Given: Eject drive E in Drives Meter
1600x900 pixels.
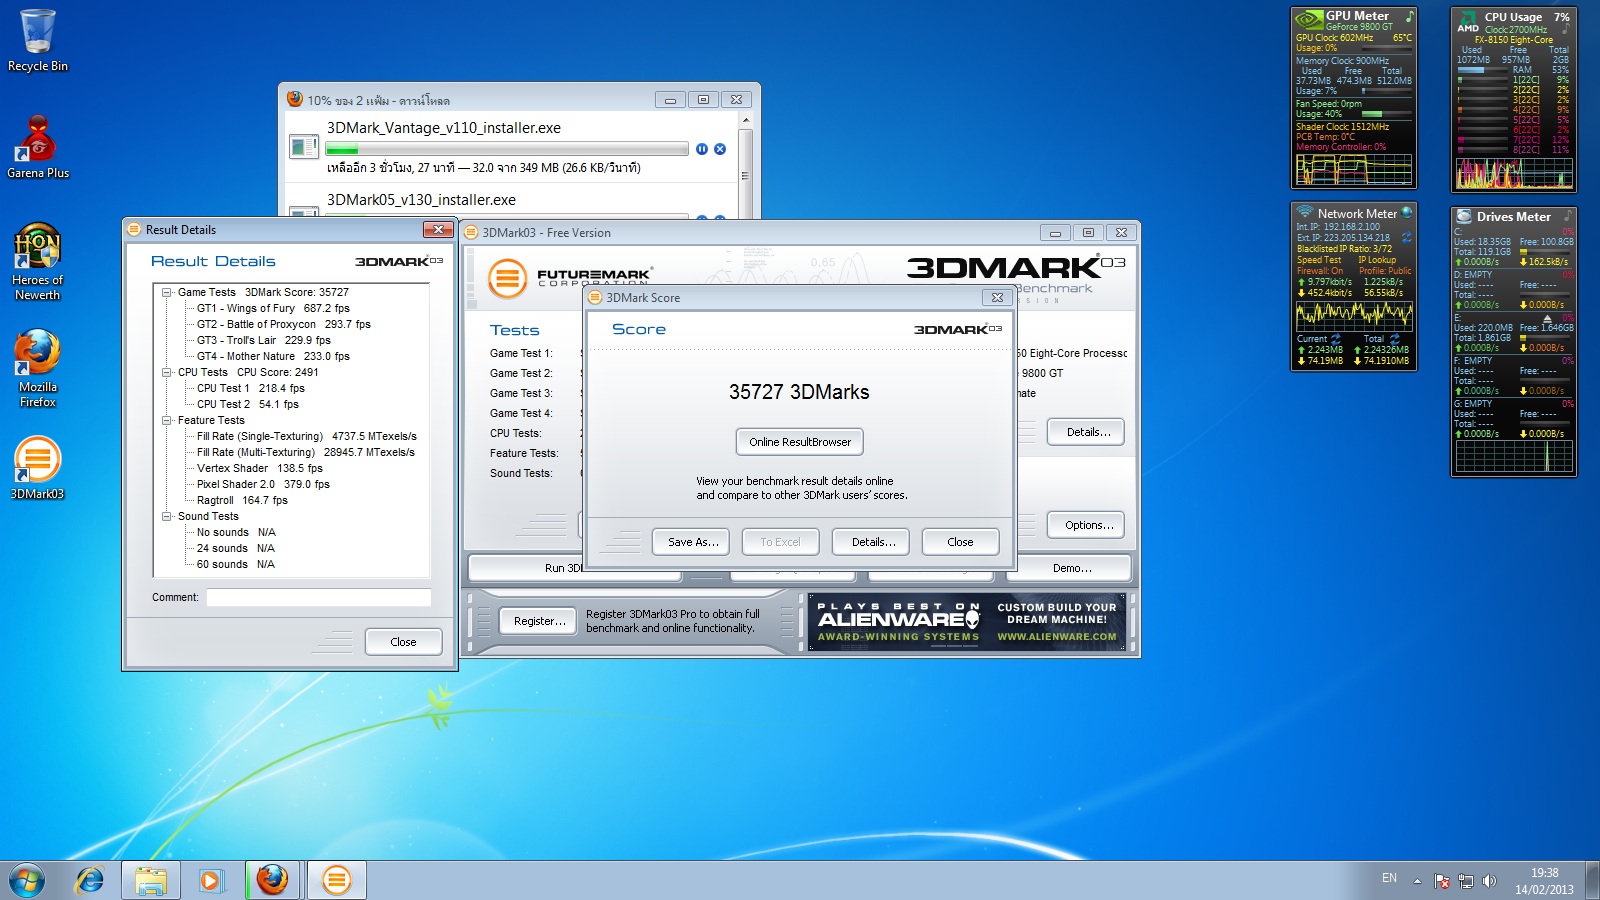Looking at the screenshot, I should [1547, 318].
